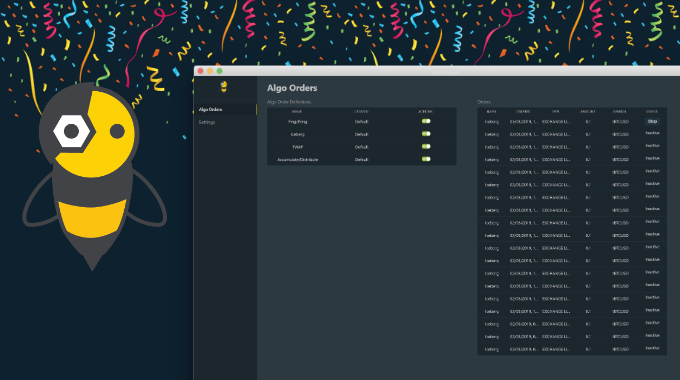680x380 pixels.
Task: Select the TWAP definition name
Action: pyautogui.click(x=298, y=147)
